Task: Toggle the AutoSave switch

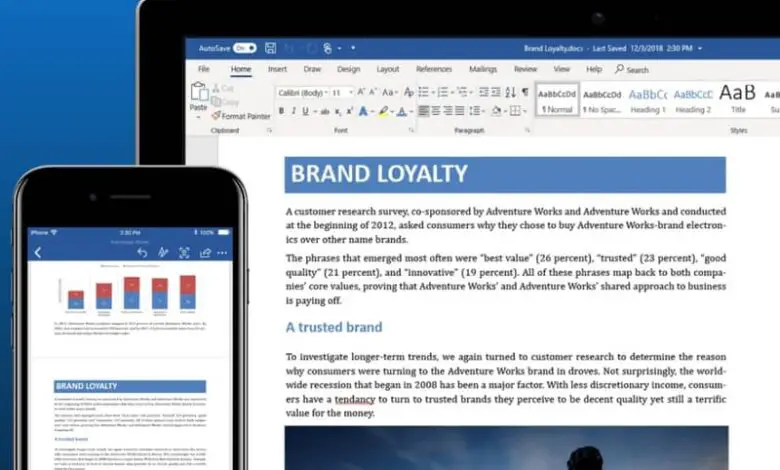Action: coord(245,48)
